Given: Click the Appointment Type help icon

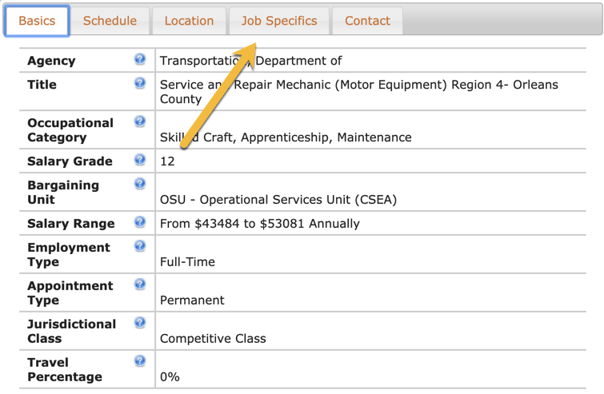Looking at the screenshot, I should pos(140,284).
